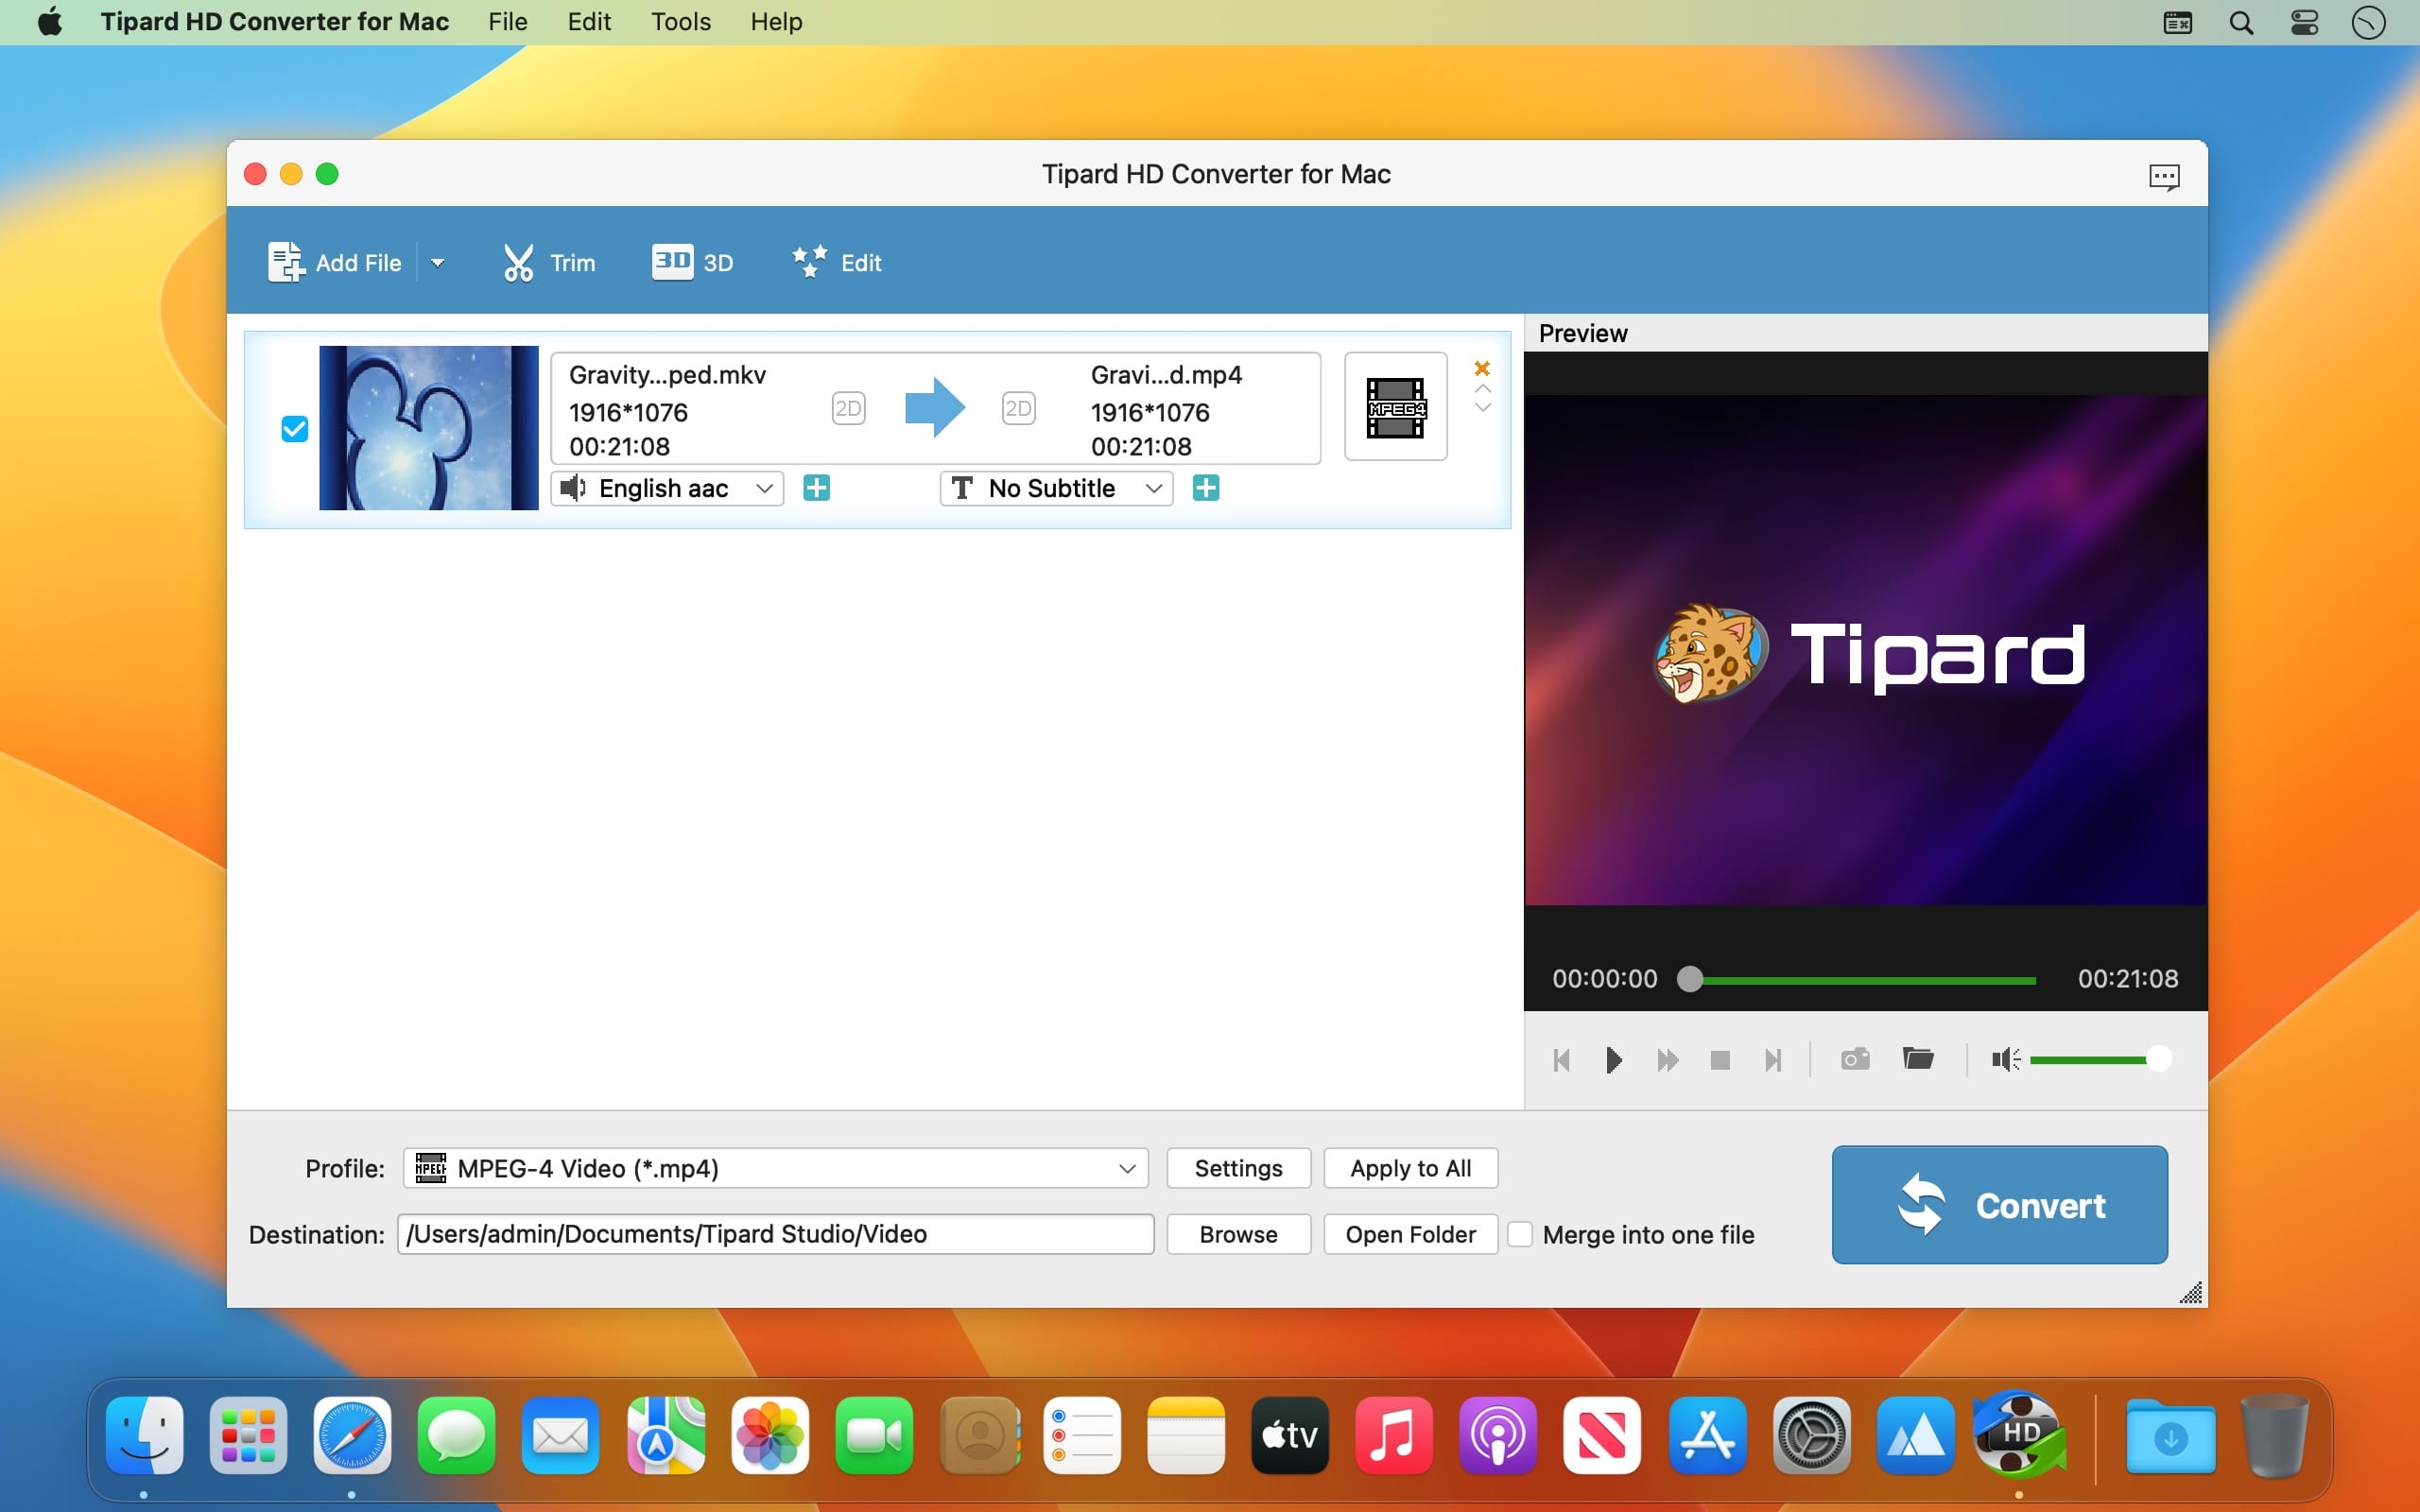This screenshot has width=2420, height=1512.
Task: Open Launchpad from the Dock
Action: point(248,1436)
